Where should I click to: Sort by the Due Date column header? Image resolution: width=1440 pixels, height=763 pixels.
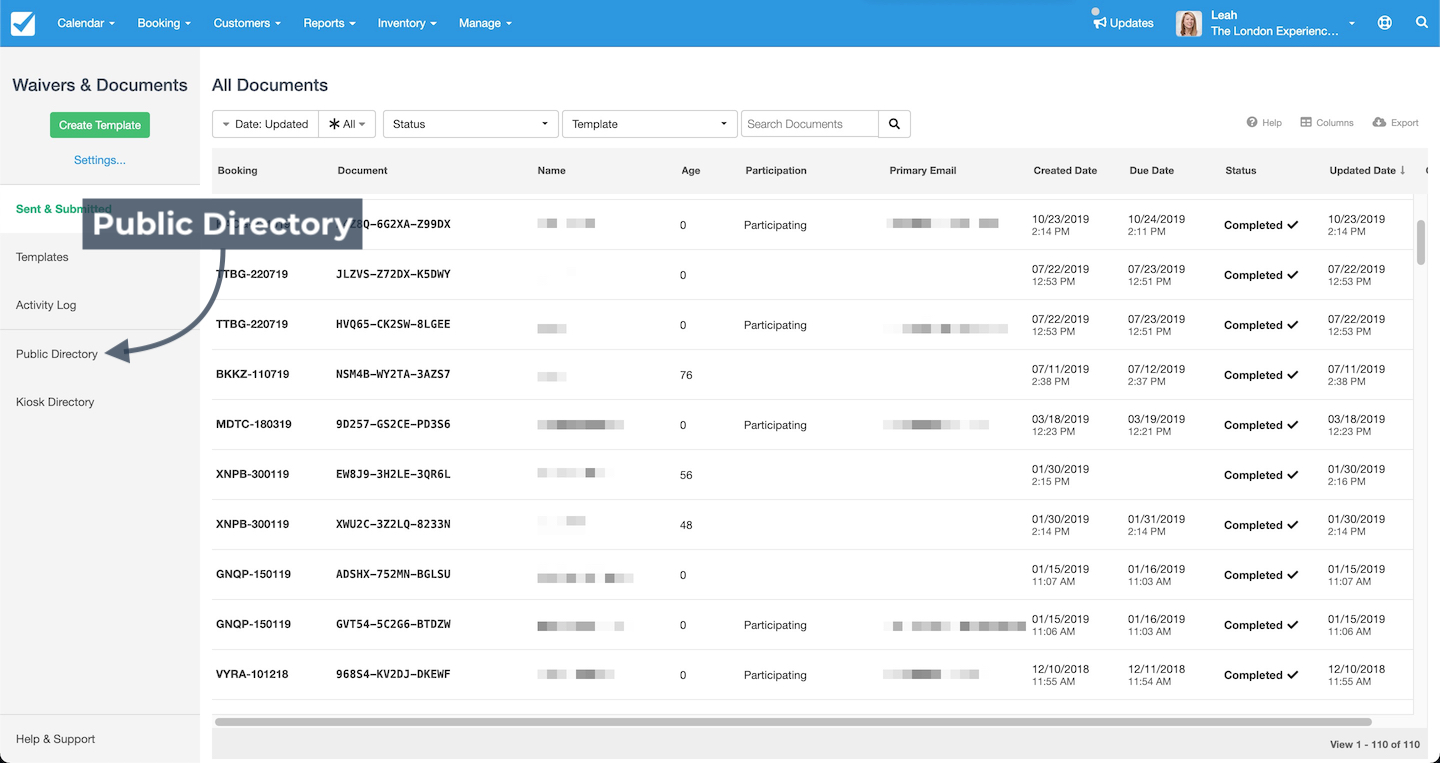click(x=1152, y=170)
